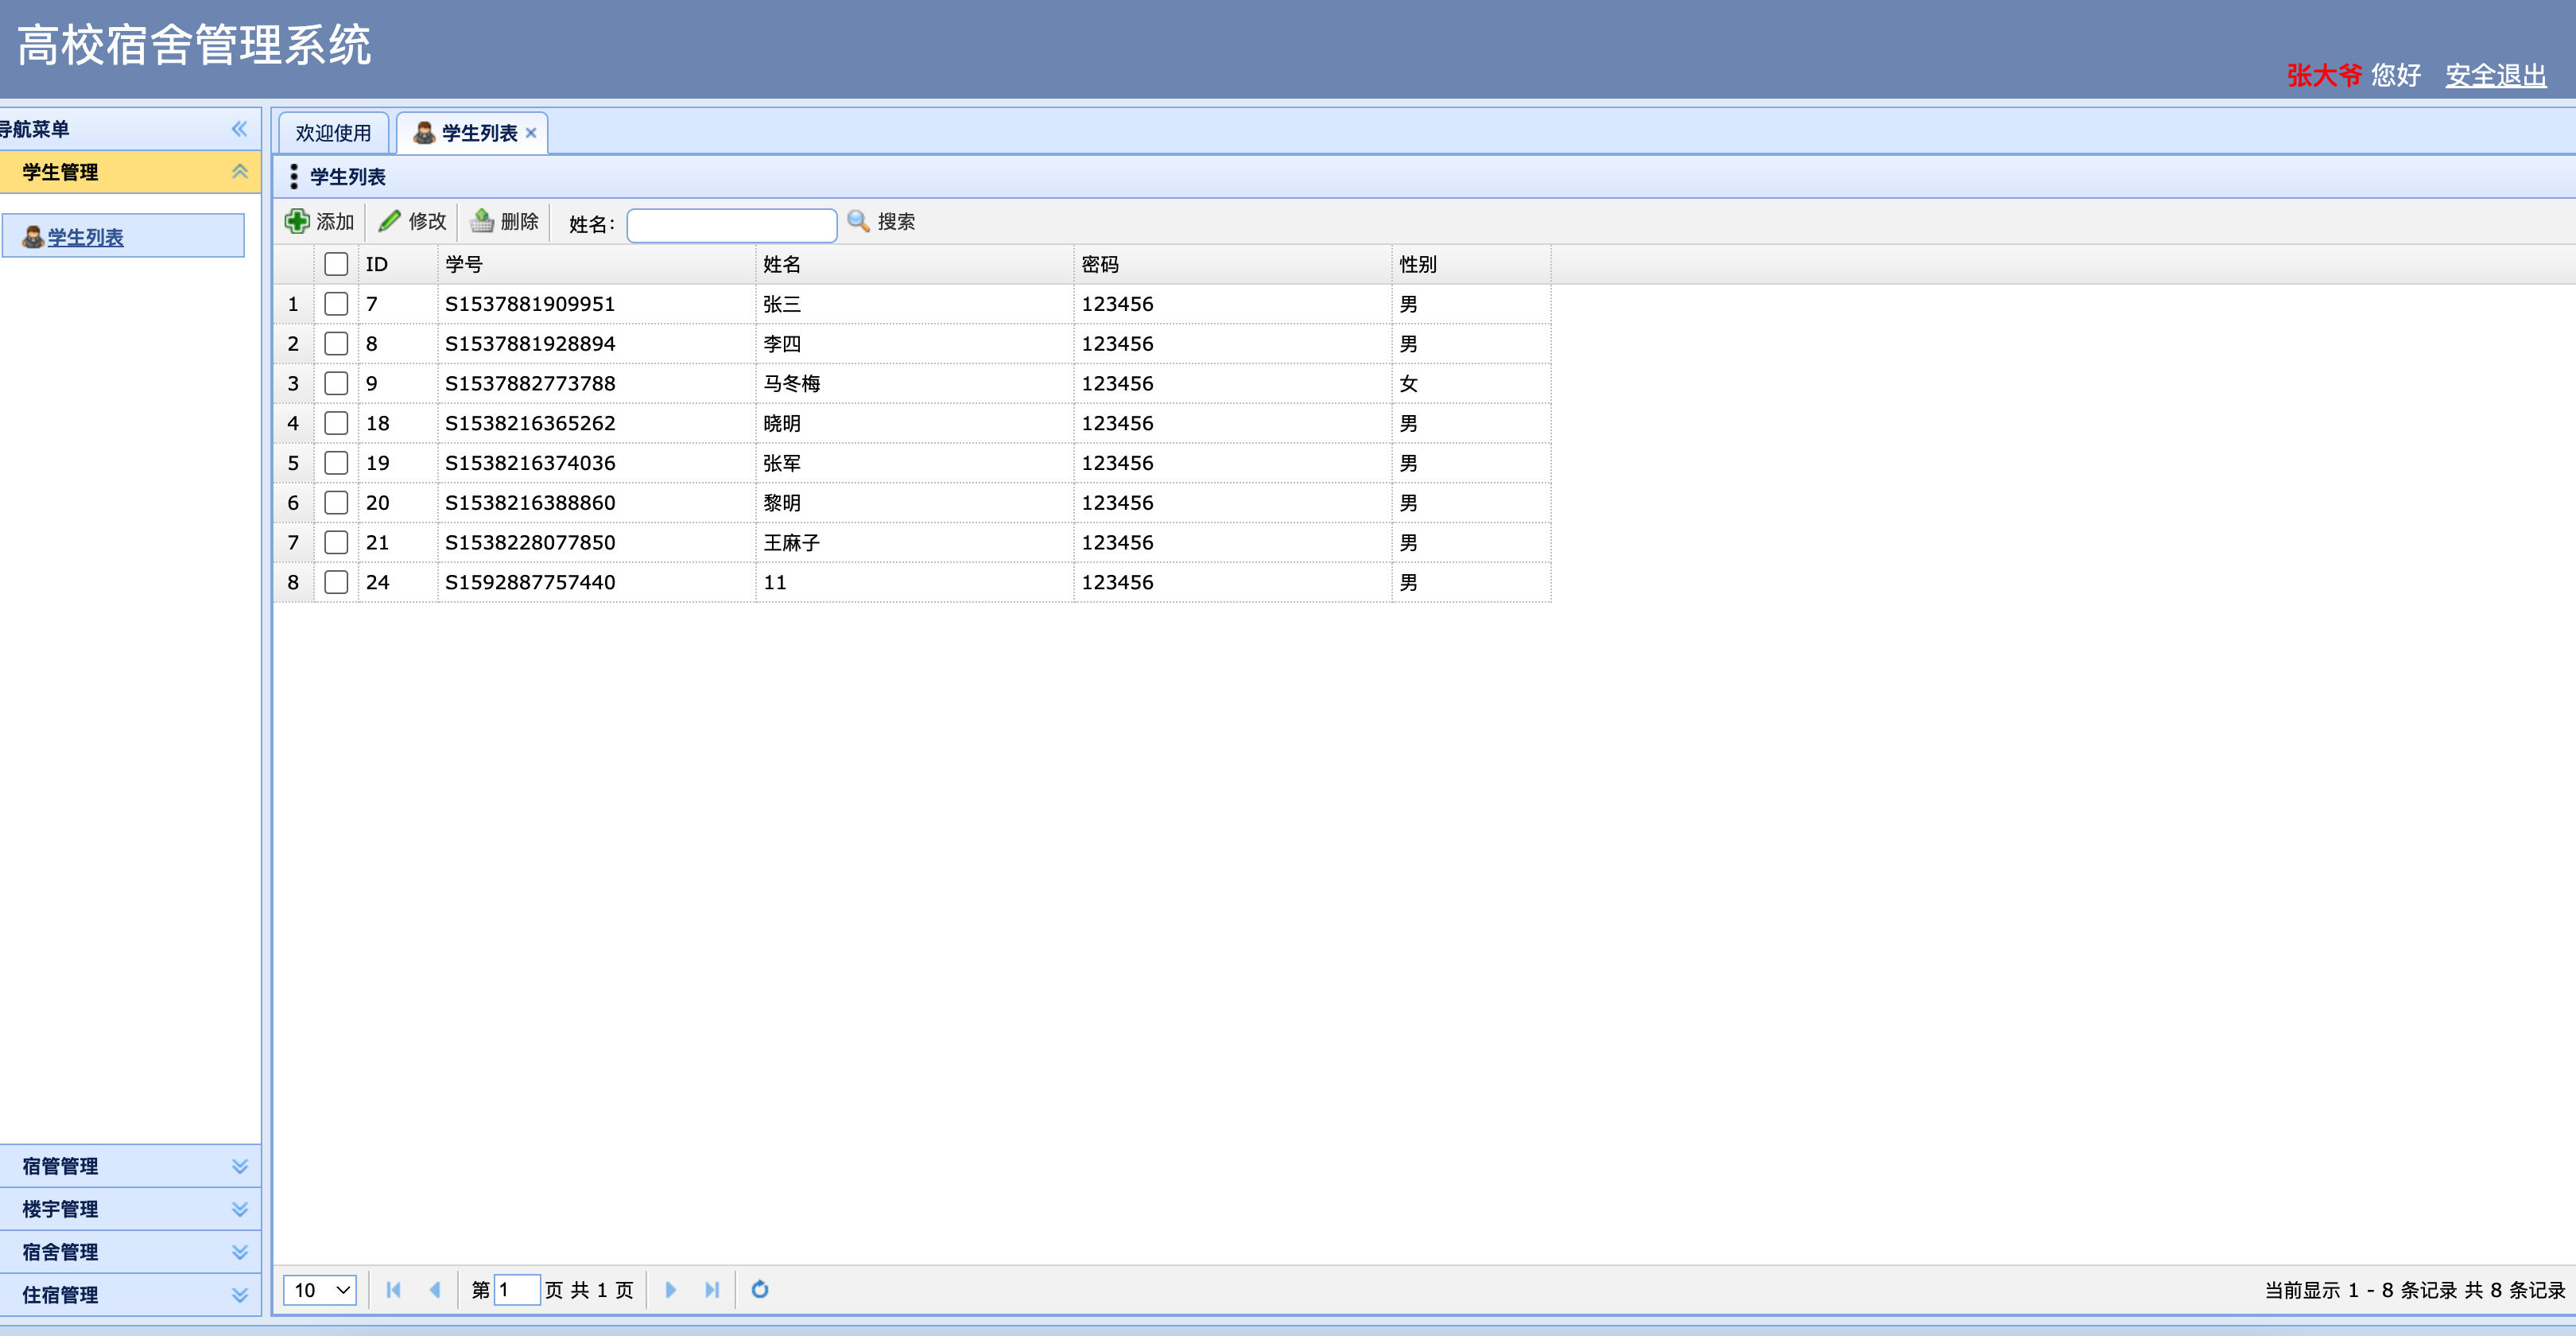Select the checkbox for 马冬梅
The height and width of the screenshot is (1336, 2576).
coord(336,383)
